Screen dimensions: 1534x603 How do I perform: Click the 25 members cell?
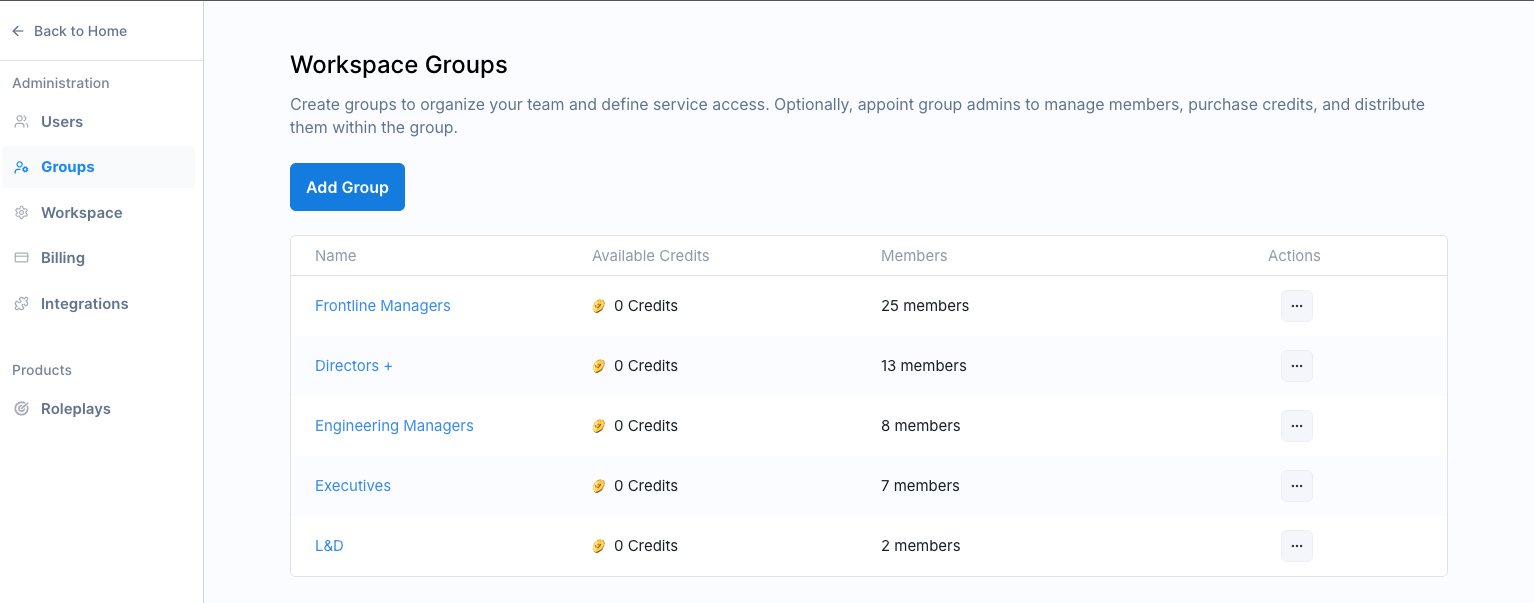(925, 306)
